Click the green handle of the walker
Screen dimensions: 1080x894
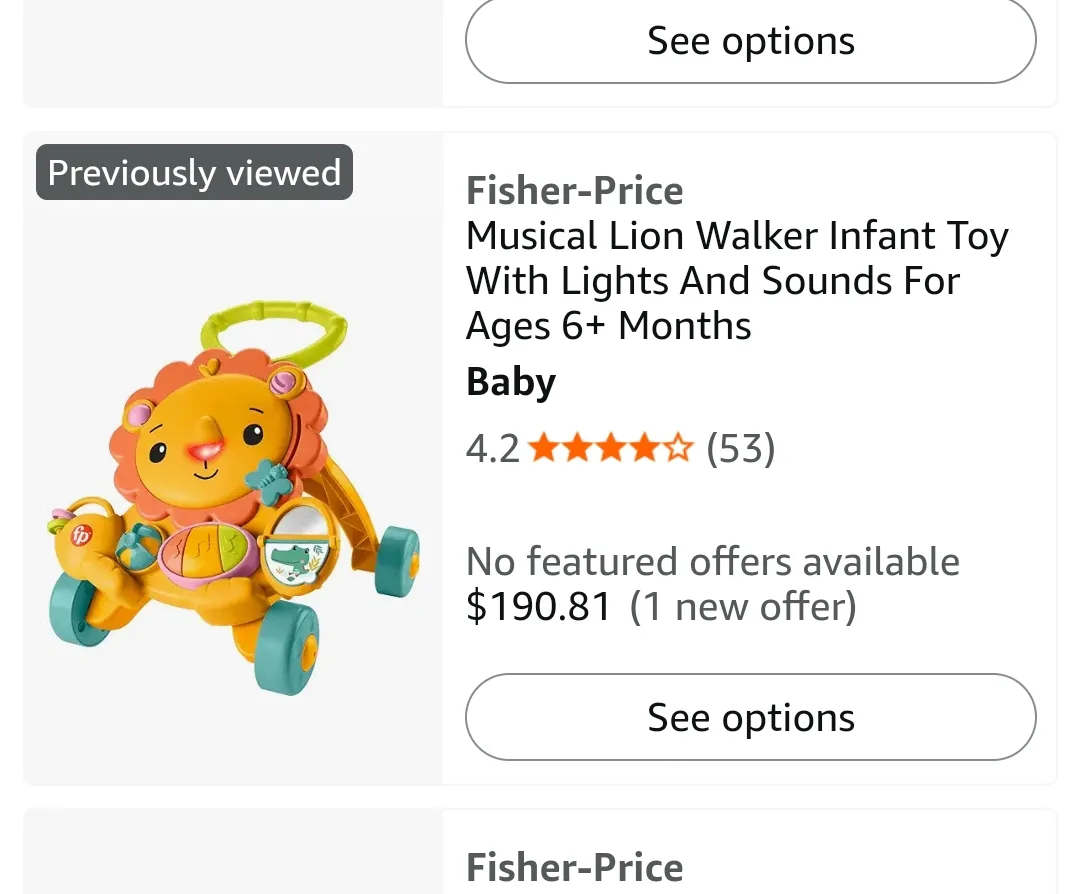tap(275, 320)
